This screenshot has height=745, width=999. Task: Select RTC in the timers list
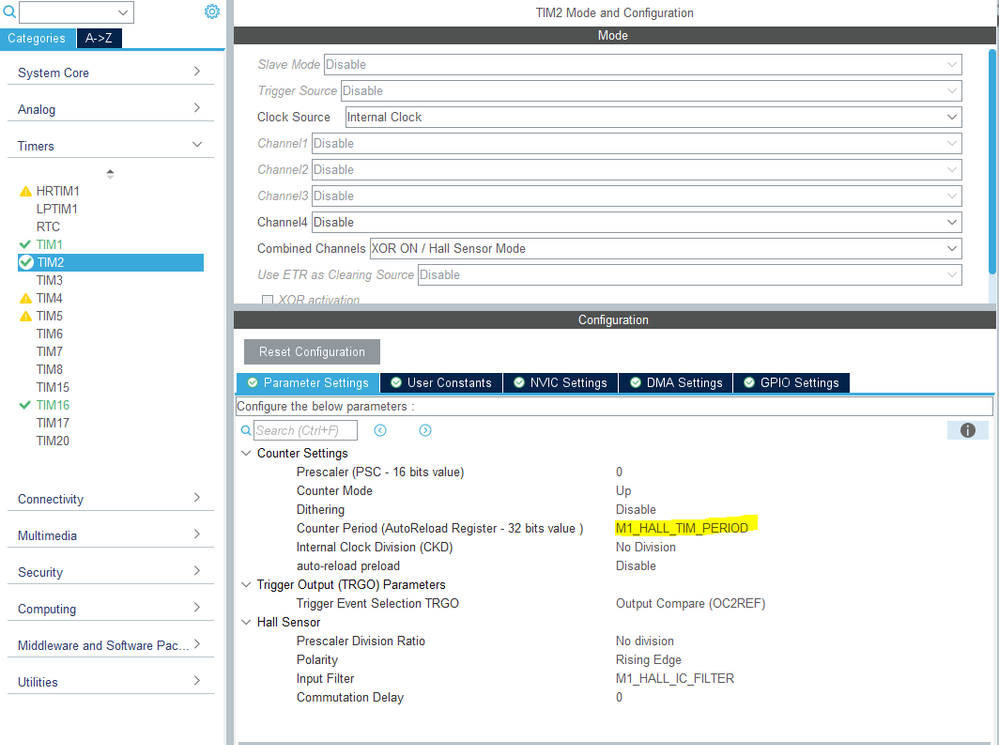[x=48, y=227]
